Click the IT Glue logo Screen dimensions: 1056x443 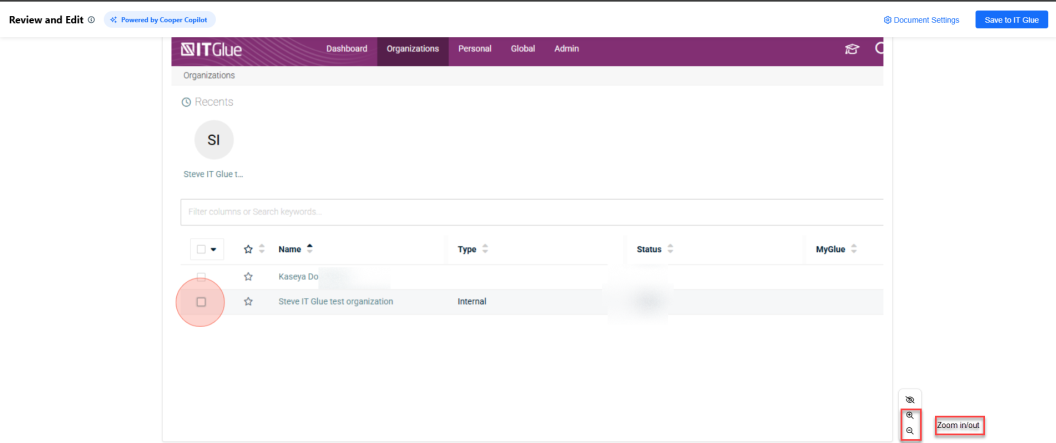point(211,48)
